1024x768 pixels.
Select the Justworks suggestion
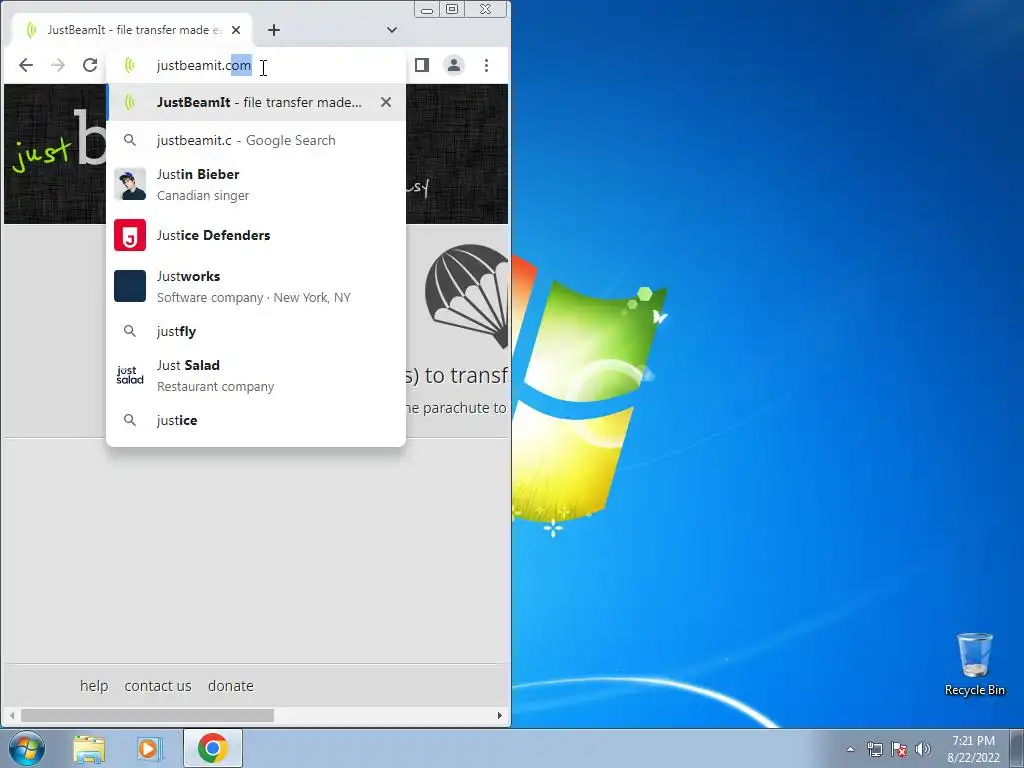[255, 287]
